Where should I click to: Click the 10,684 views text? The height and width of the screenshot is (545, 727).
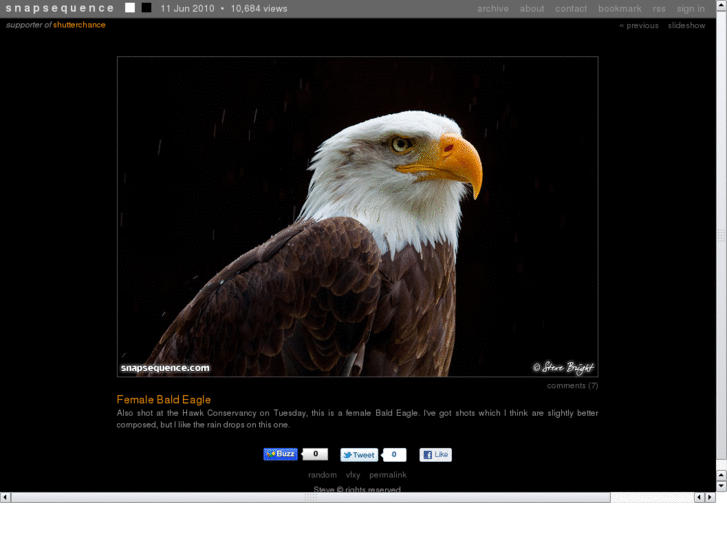(259, 9)
